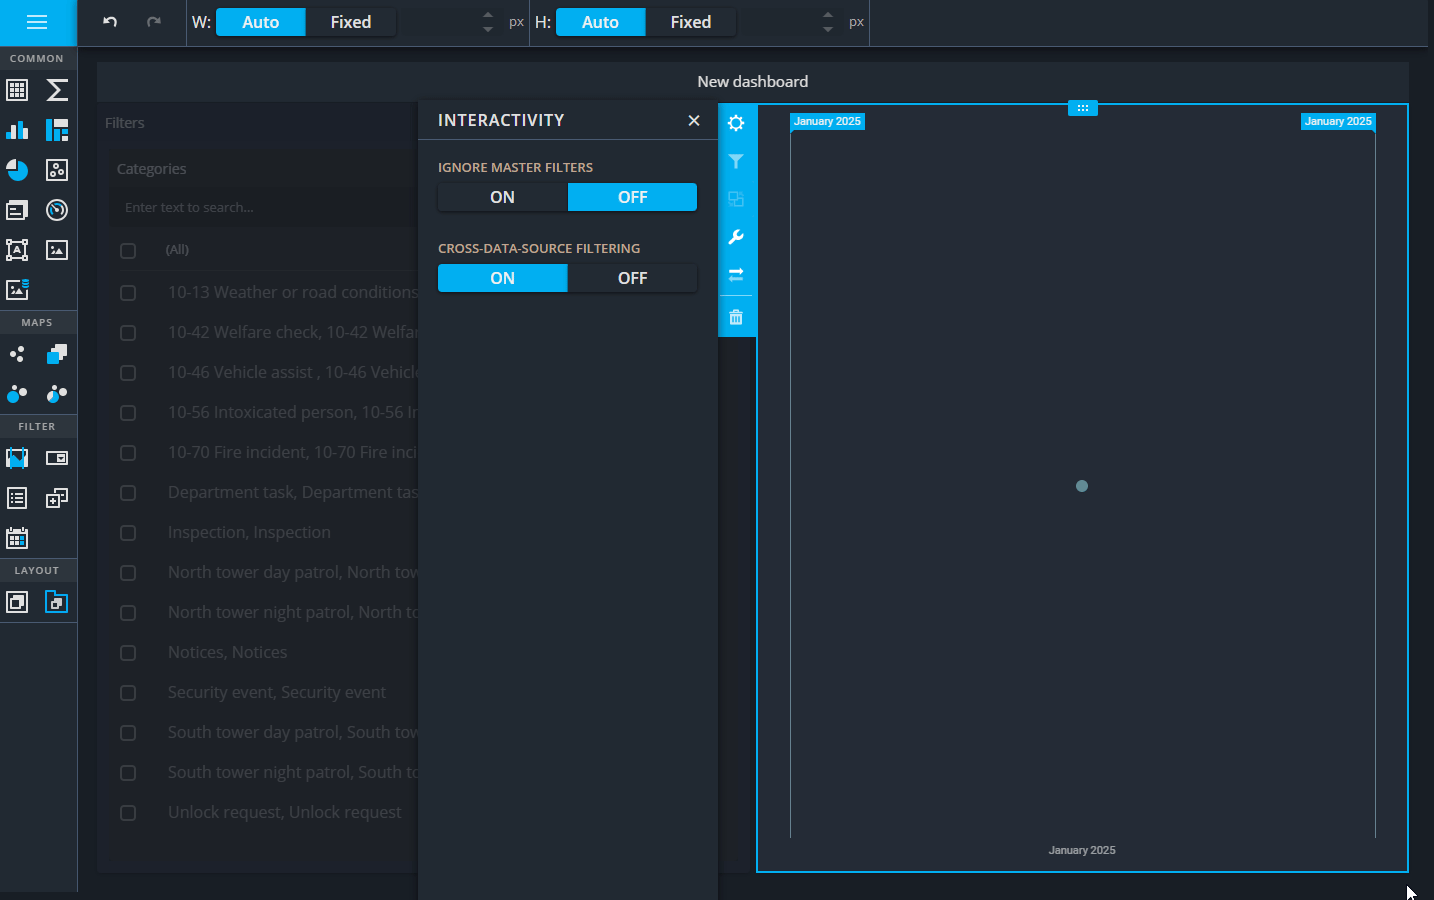
Task: Turn Cross-Data-Source Filtering OFF
Action: [x=632, y=278]
